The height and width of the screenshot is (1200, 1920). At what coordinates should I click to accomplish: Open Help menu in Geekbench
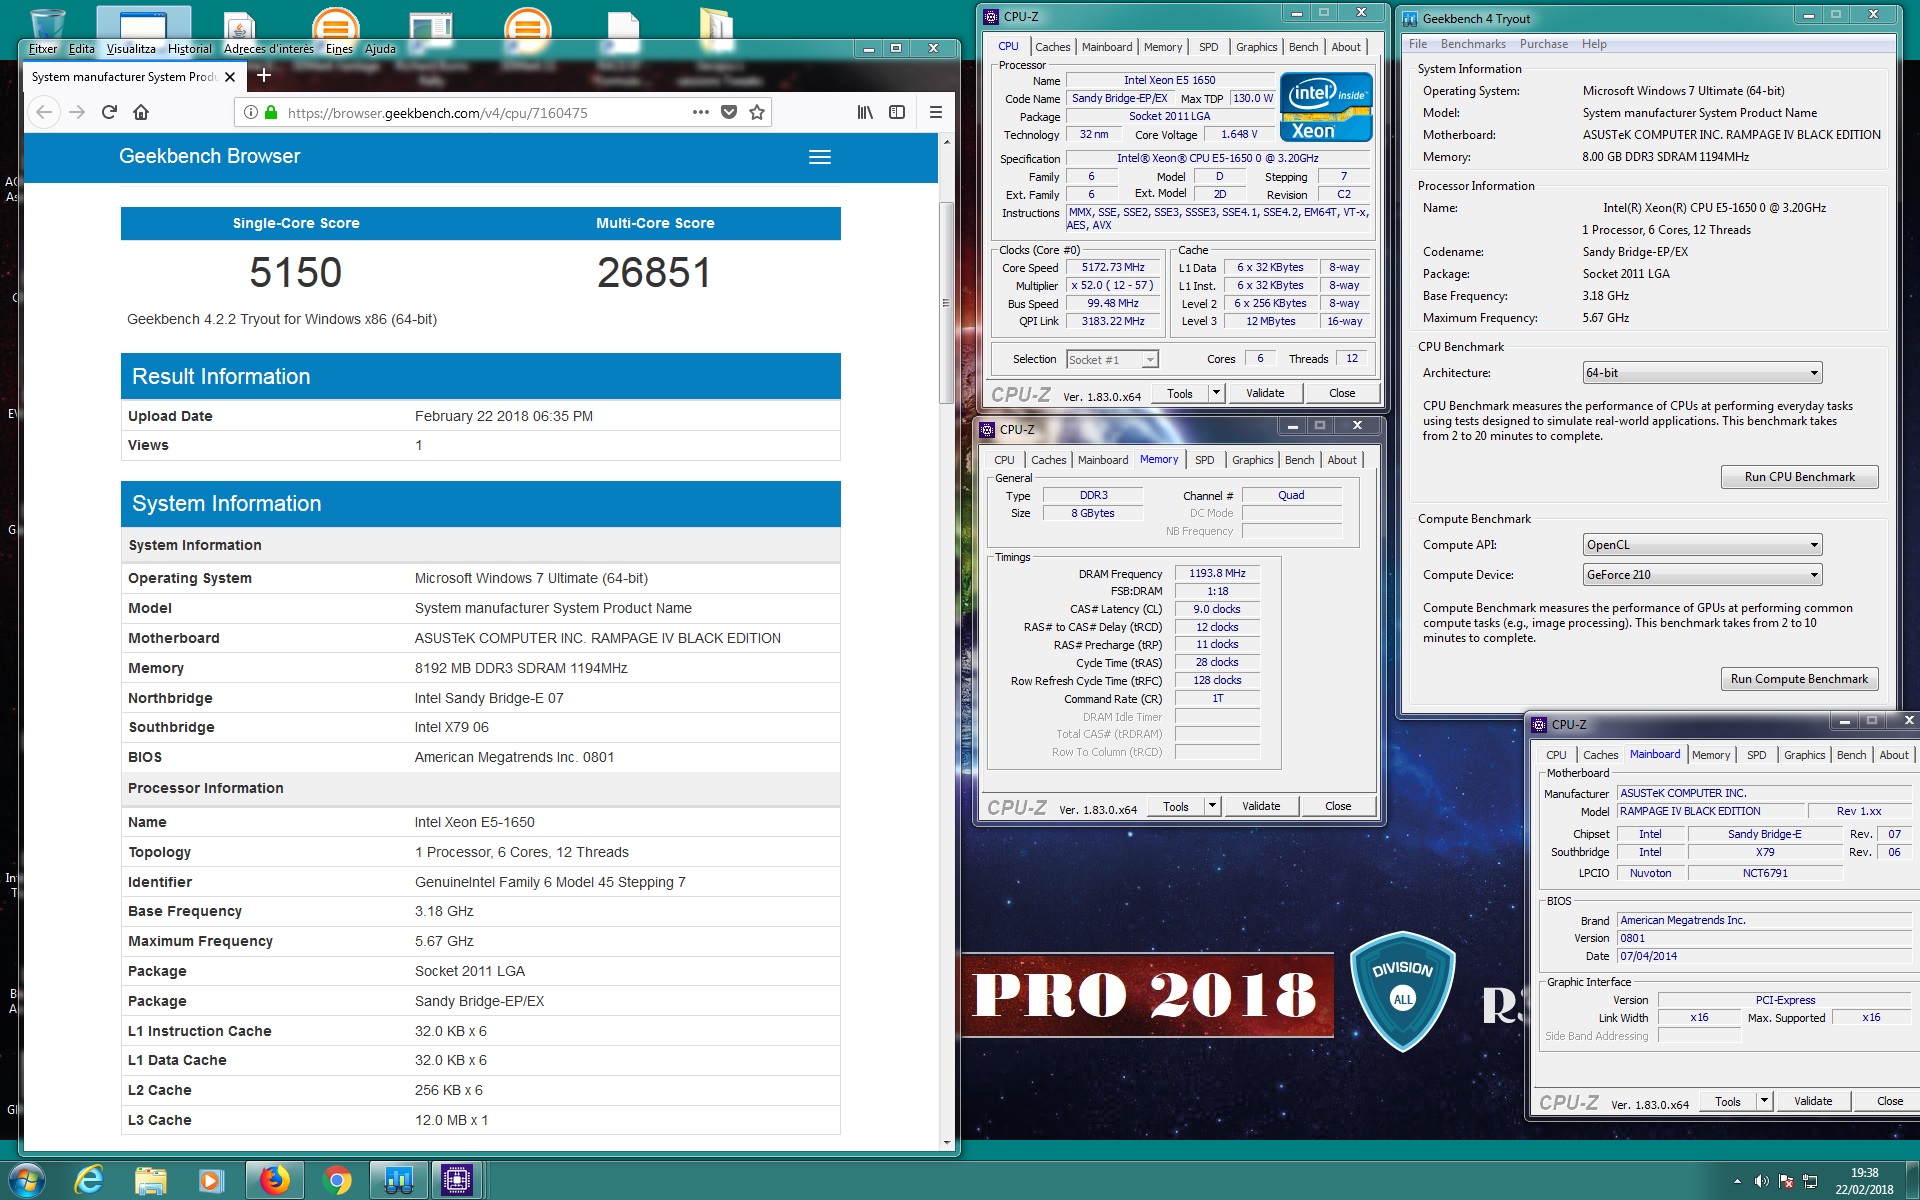(1594, 44)
